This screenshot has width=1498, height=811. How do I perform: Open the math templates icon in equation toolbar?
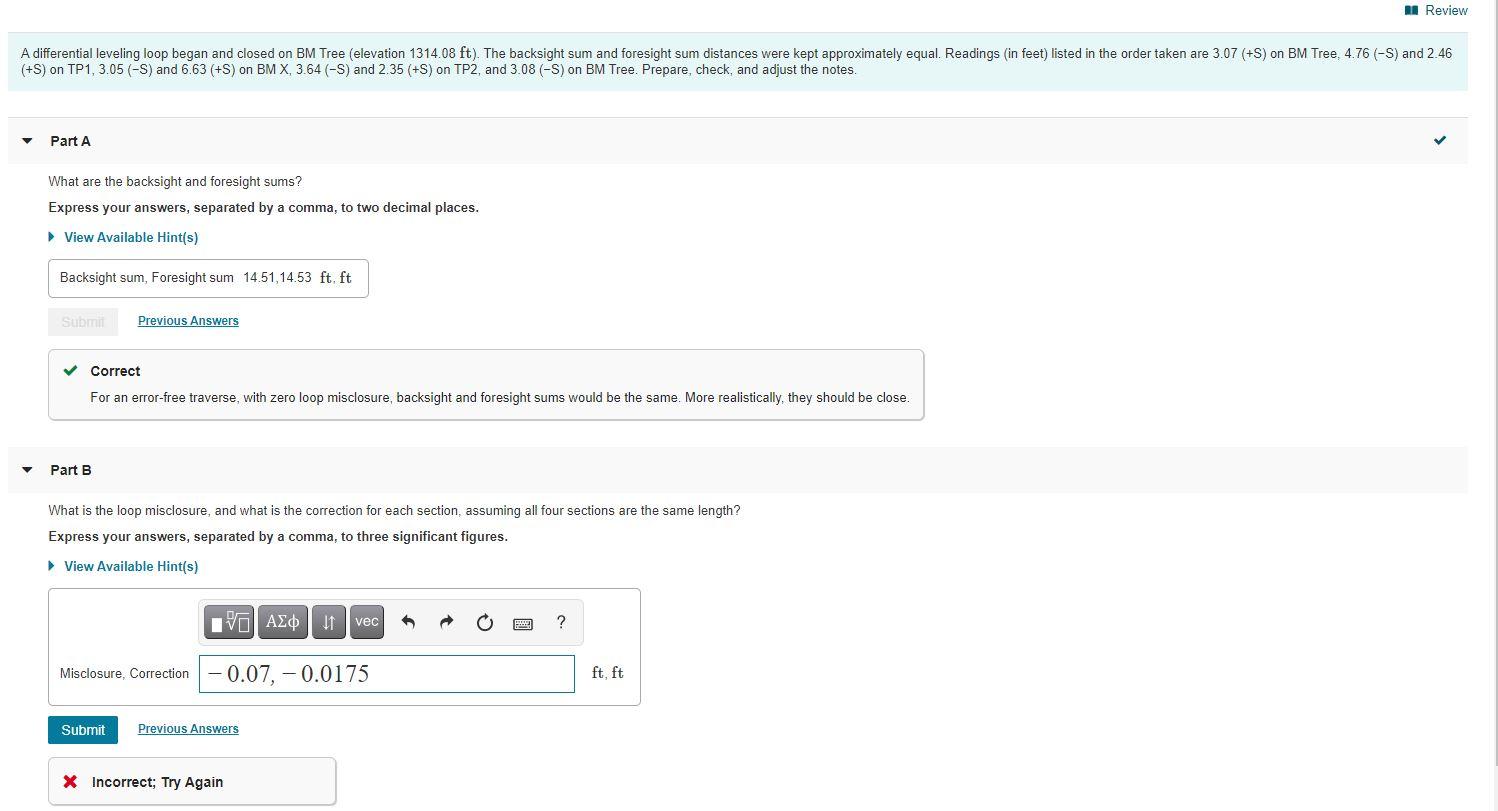[229, 621]
